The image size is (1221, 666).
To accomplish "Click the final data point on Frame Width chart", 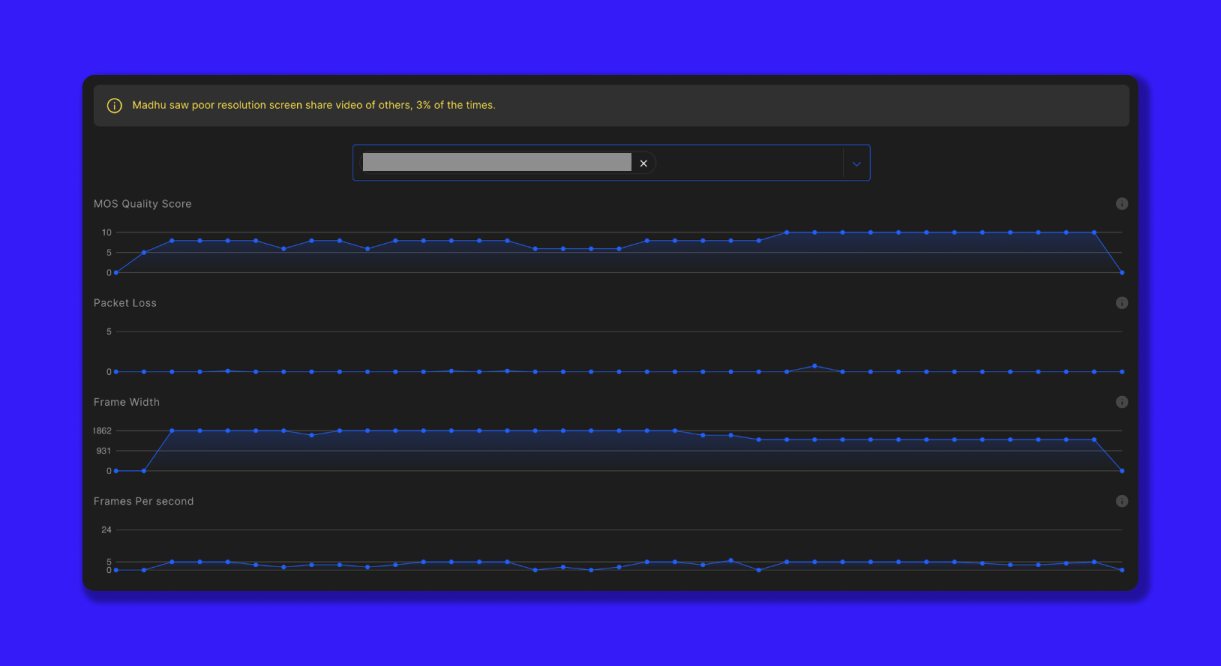I will [x=1122, y=470].
